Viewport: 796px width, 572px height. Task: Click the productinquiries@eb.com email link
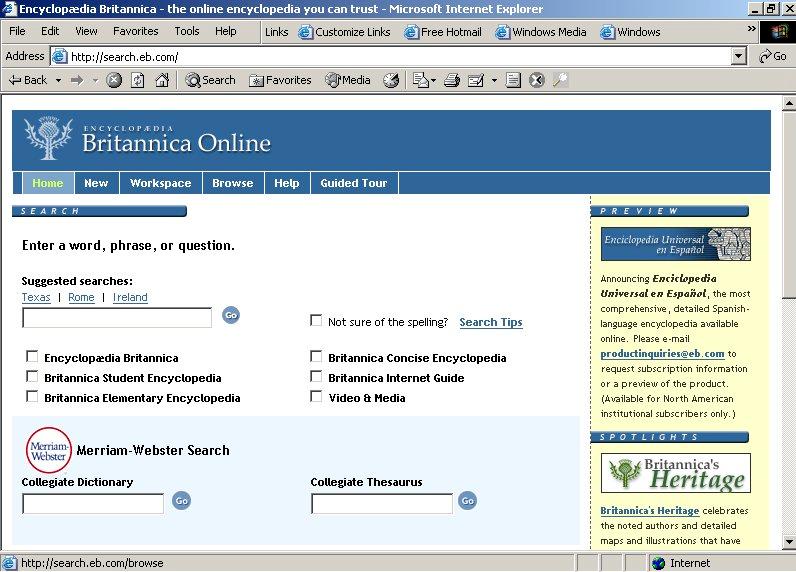pyautogui.click(x=662, y=354)
